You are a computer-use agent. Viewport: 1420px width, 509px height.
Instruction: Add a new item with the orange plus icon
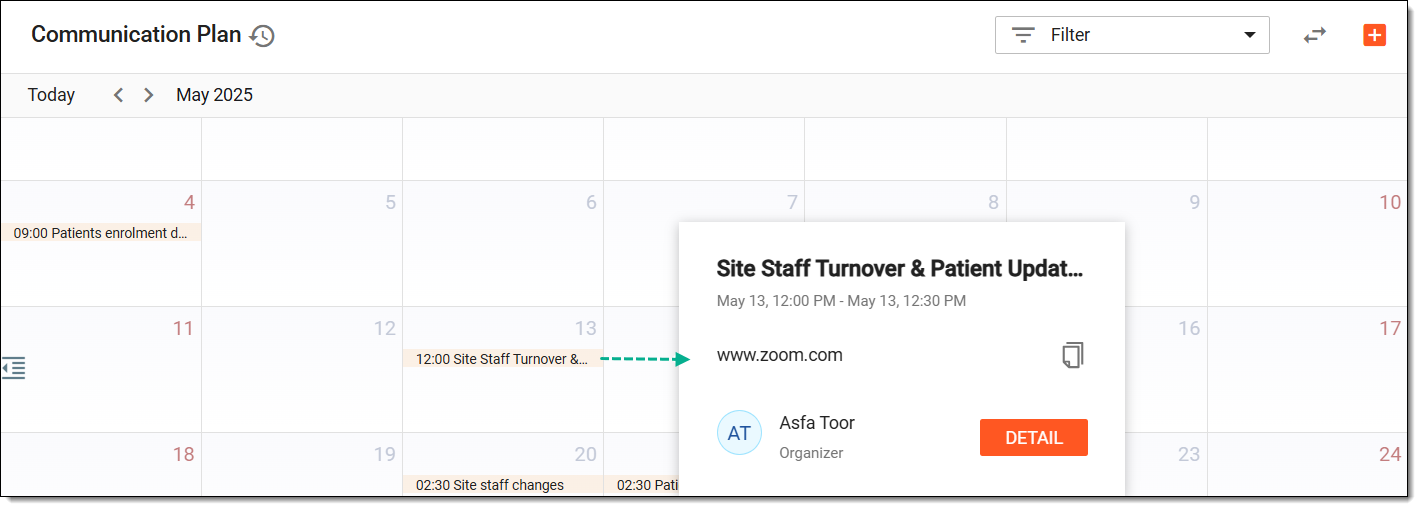[1375, 35]
